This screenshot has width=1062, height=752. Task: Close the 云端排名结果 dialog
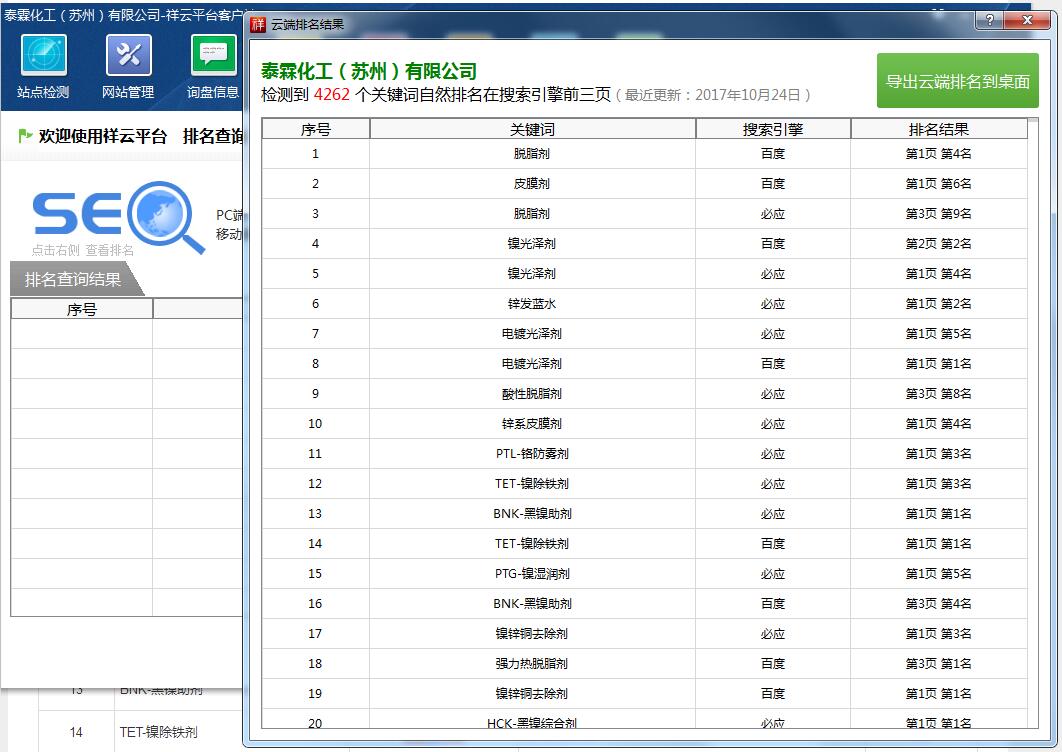click(x=1027, y=20)
